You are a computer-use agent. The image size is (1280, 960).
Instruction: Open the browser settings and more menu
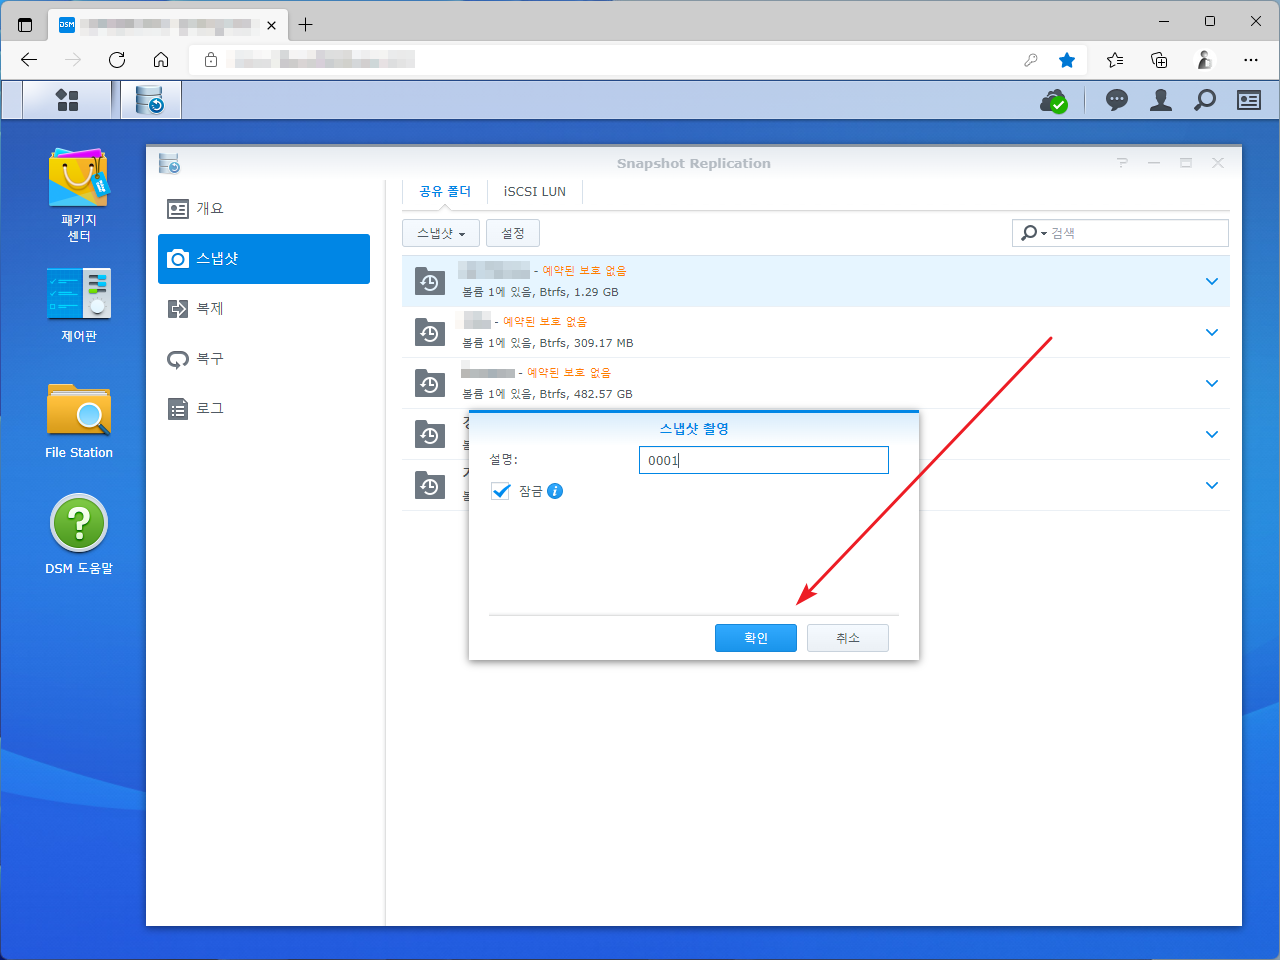click(x=1251, y=60)
